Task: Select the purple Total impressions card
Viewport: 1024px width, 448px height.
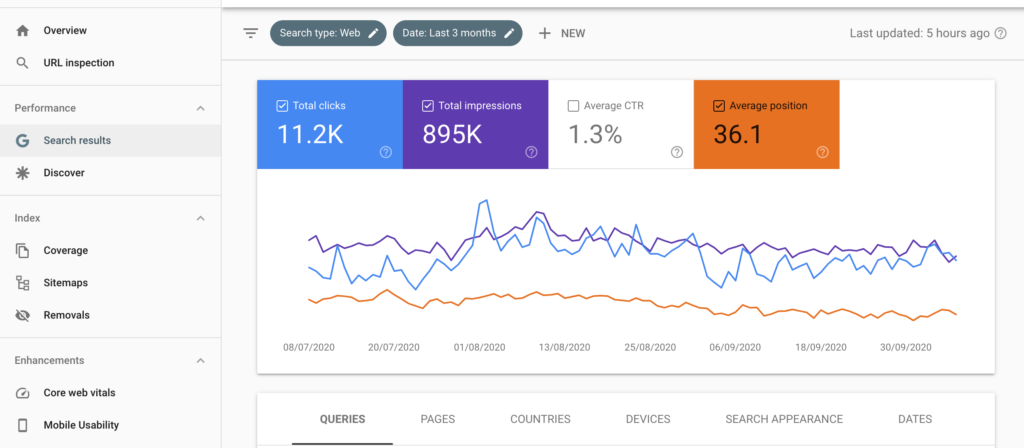Action: tap(475, 125)
